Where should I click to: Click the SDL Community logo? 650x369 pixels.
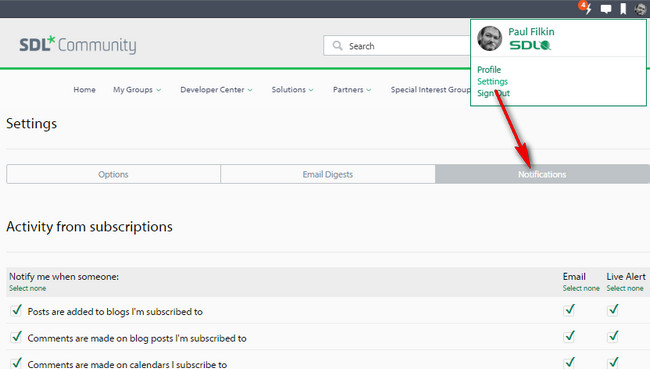click(x=78, y=45)
